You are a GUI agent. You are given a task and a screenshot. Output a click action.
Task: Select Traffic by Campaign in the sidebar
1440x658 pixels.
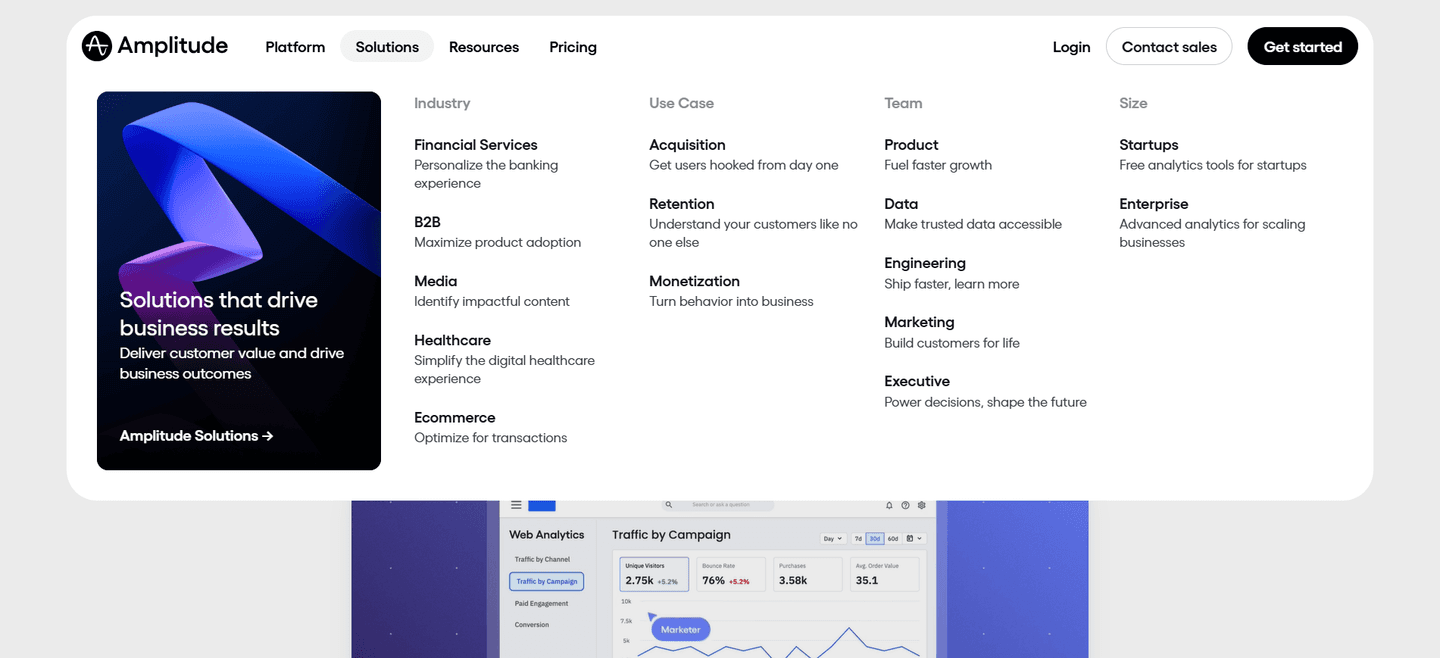point(547,581)
